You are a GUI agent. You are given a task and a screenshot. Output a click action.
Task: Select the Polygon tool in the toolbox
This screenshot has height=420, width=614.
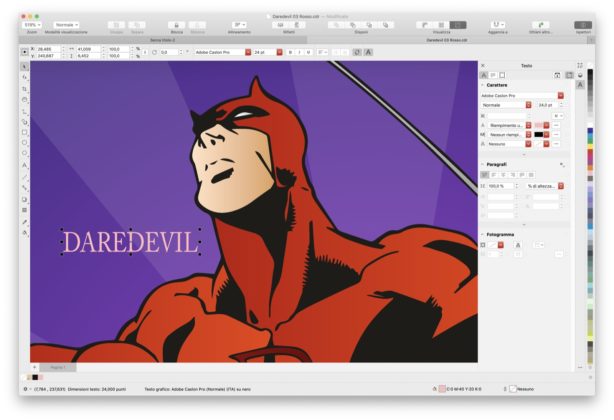pyautogui.click(x=25, y=153)
